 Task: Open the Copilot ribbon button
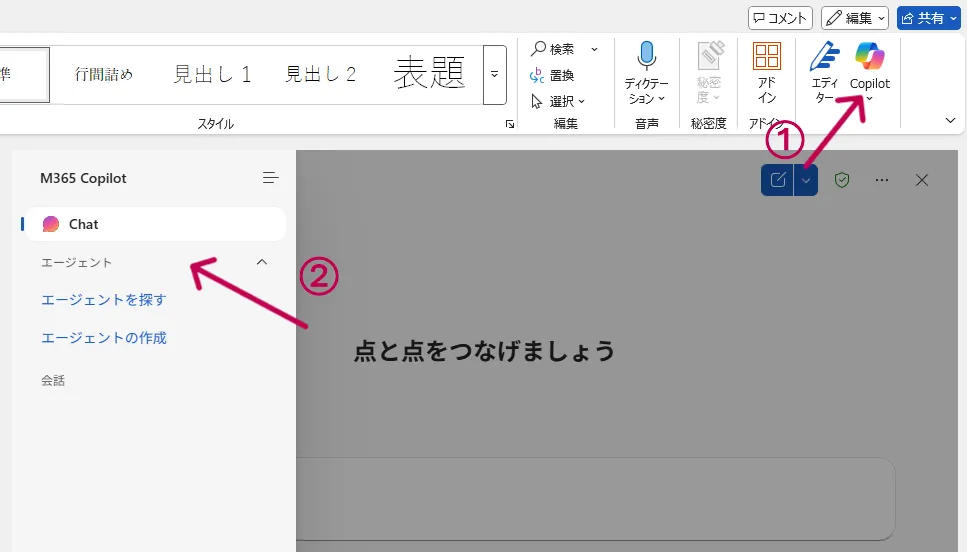tap(870, 65)
